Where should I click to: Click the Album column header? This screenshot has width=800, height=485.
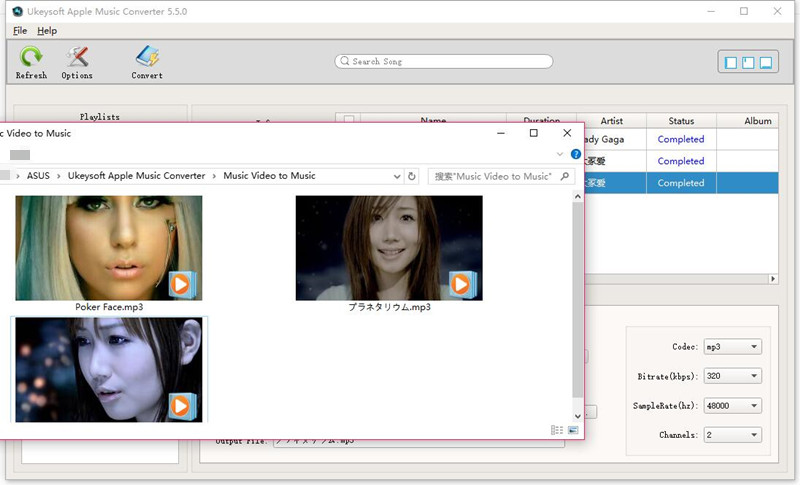[x=748, y=121]
